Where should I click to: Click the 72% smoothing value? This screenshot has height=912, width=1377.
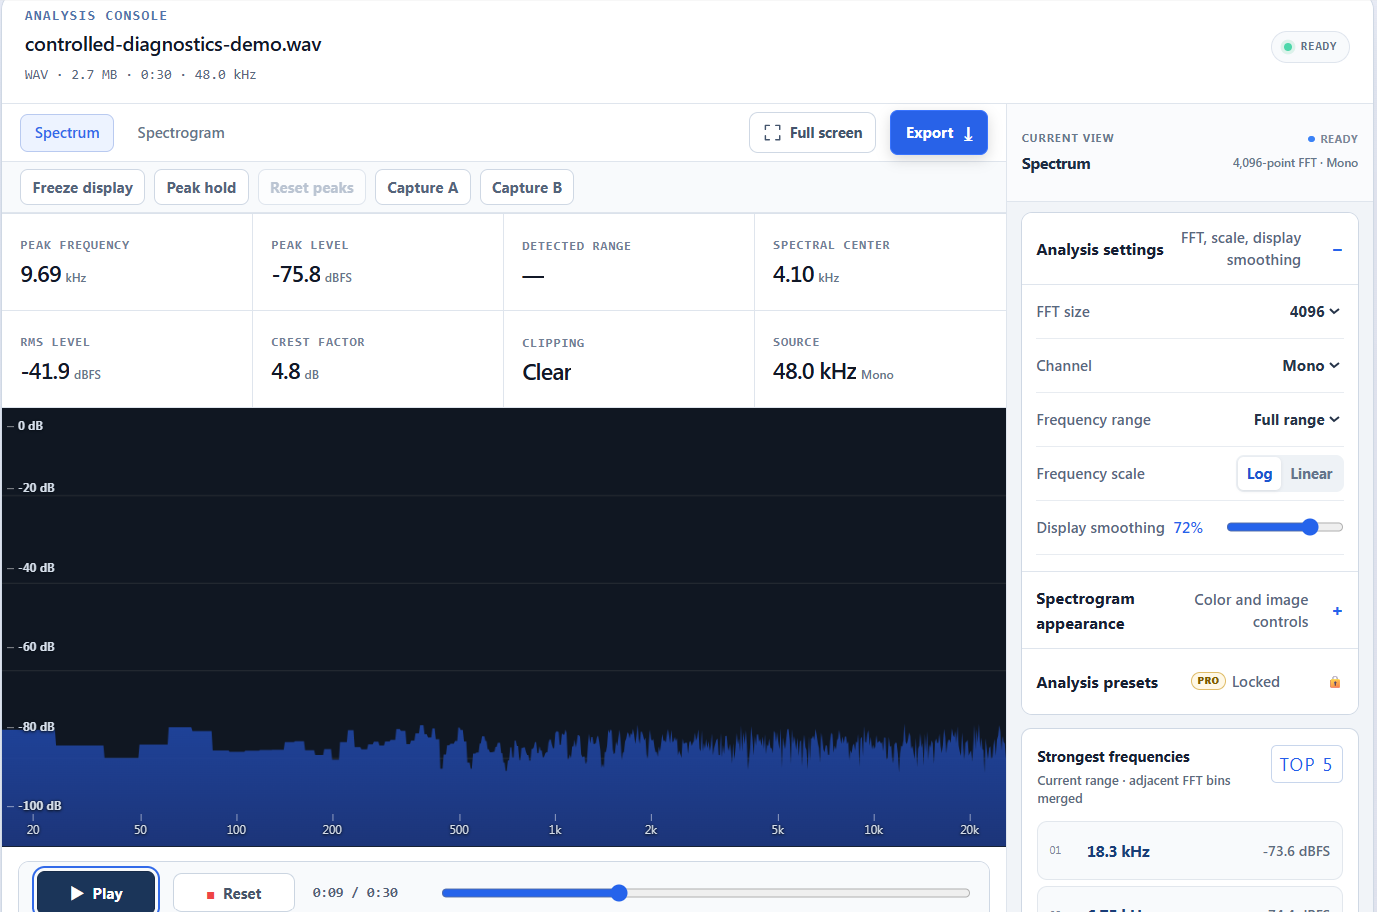click(x=1188, y=528)
